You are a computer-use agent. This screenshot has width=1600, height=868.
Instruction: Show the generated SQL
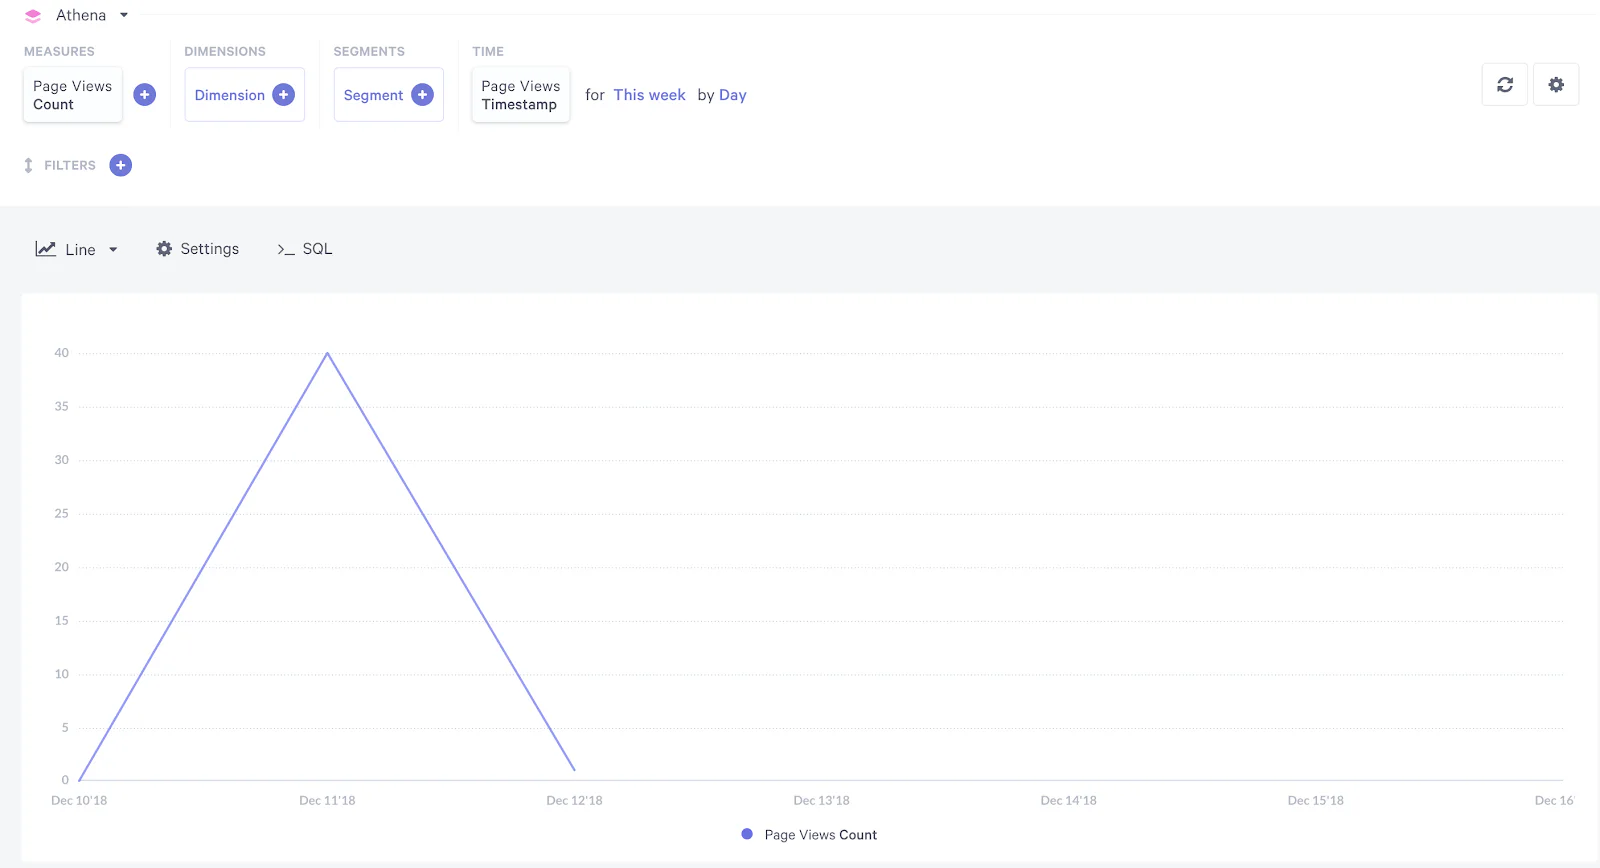pos(305,249)
